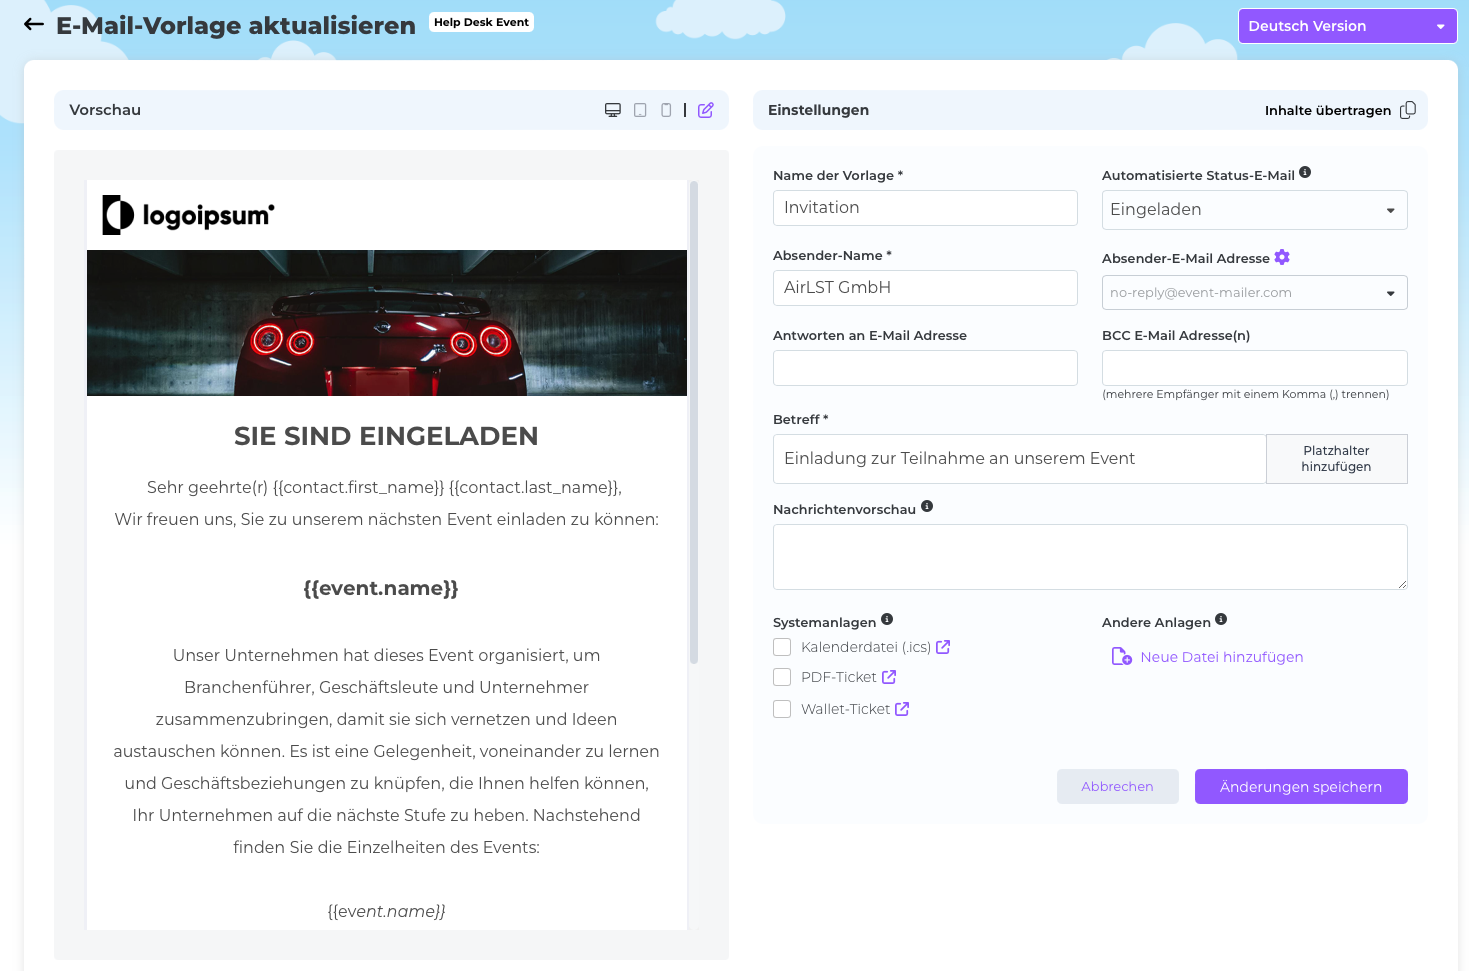This screenshot has height=971, width=1469.
Task: Show info icon for Andere Anlagen
Action: [1221, 619]
